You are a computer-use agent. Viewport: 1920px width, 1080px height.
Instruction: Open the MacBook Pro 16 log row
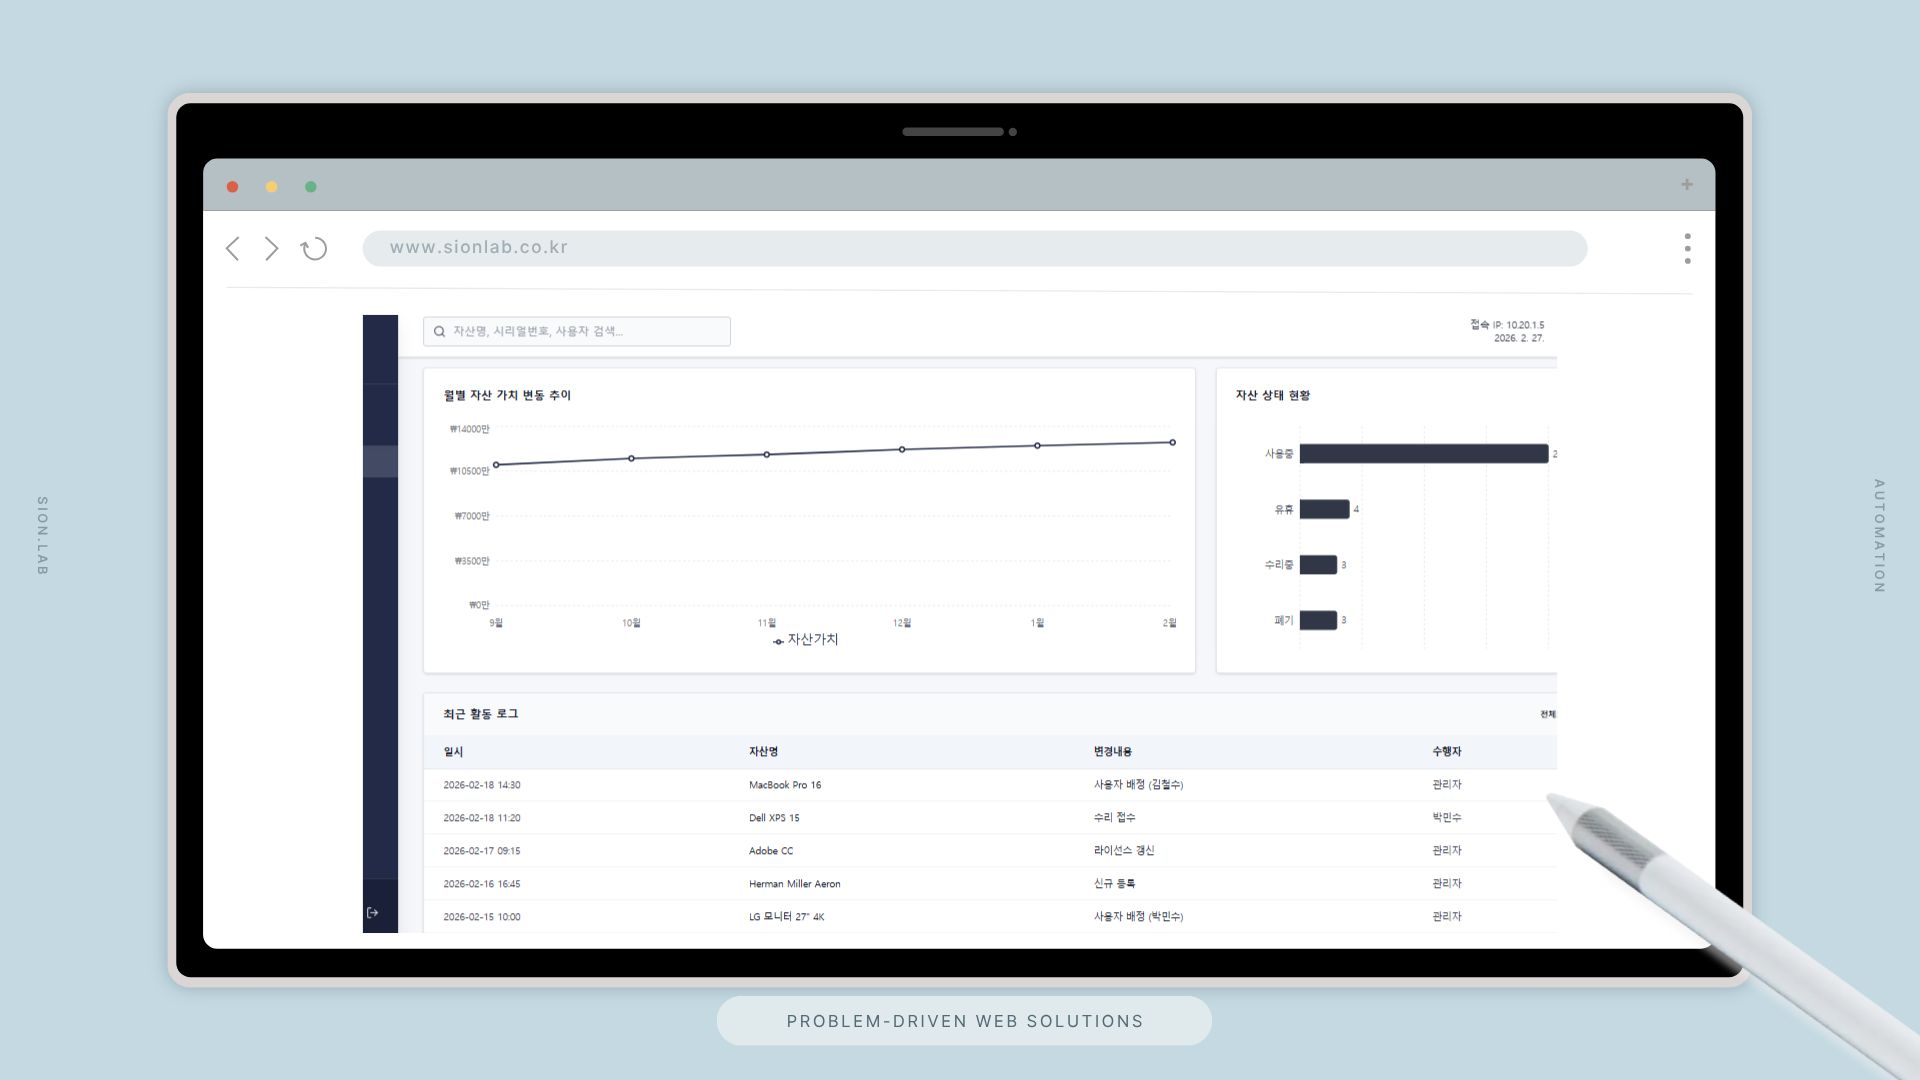pyautogui.click(x=785, y=785)
